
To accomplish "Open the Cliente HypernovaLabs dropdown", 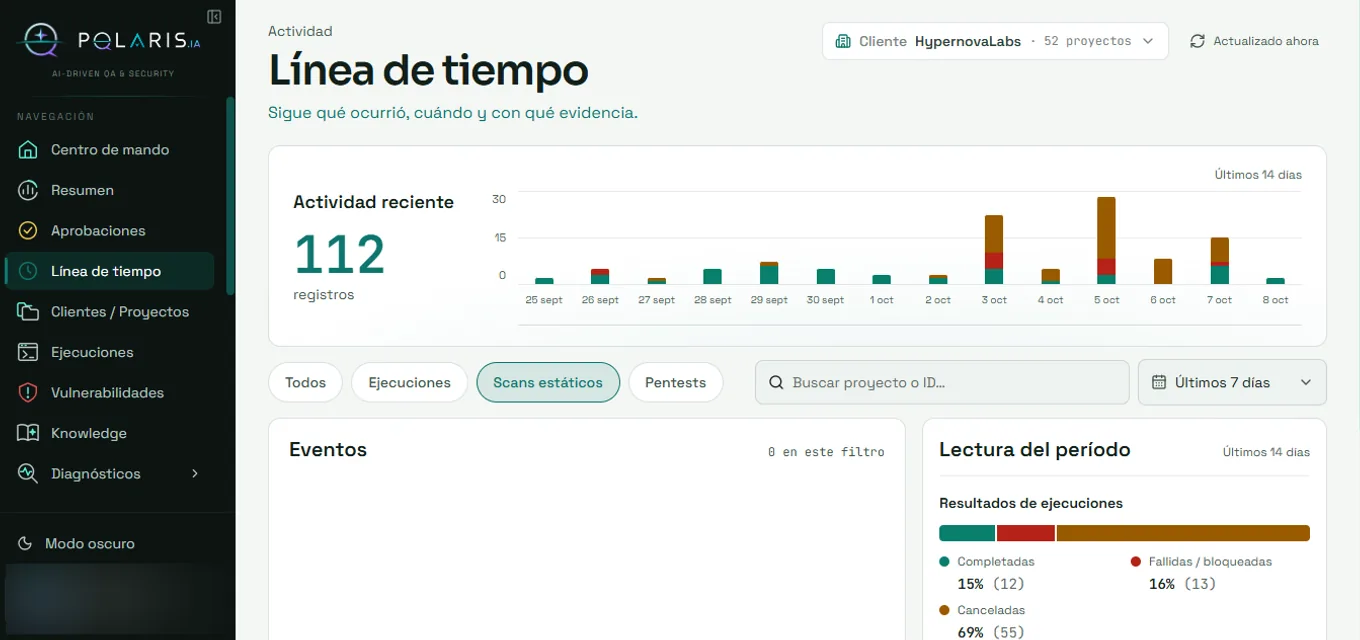I will (x=995, y=42).
